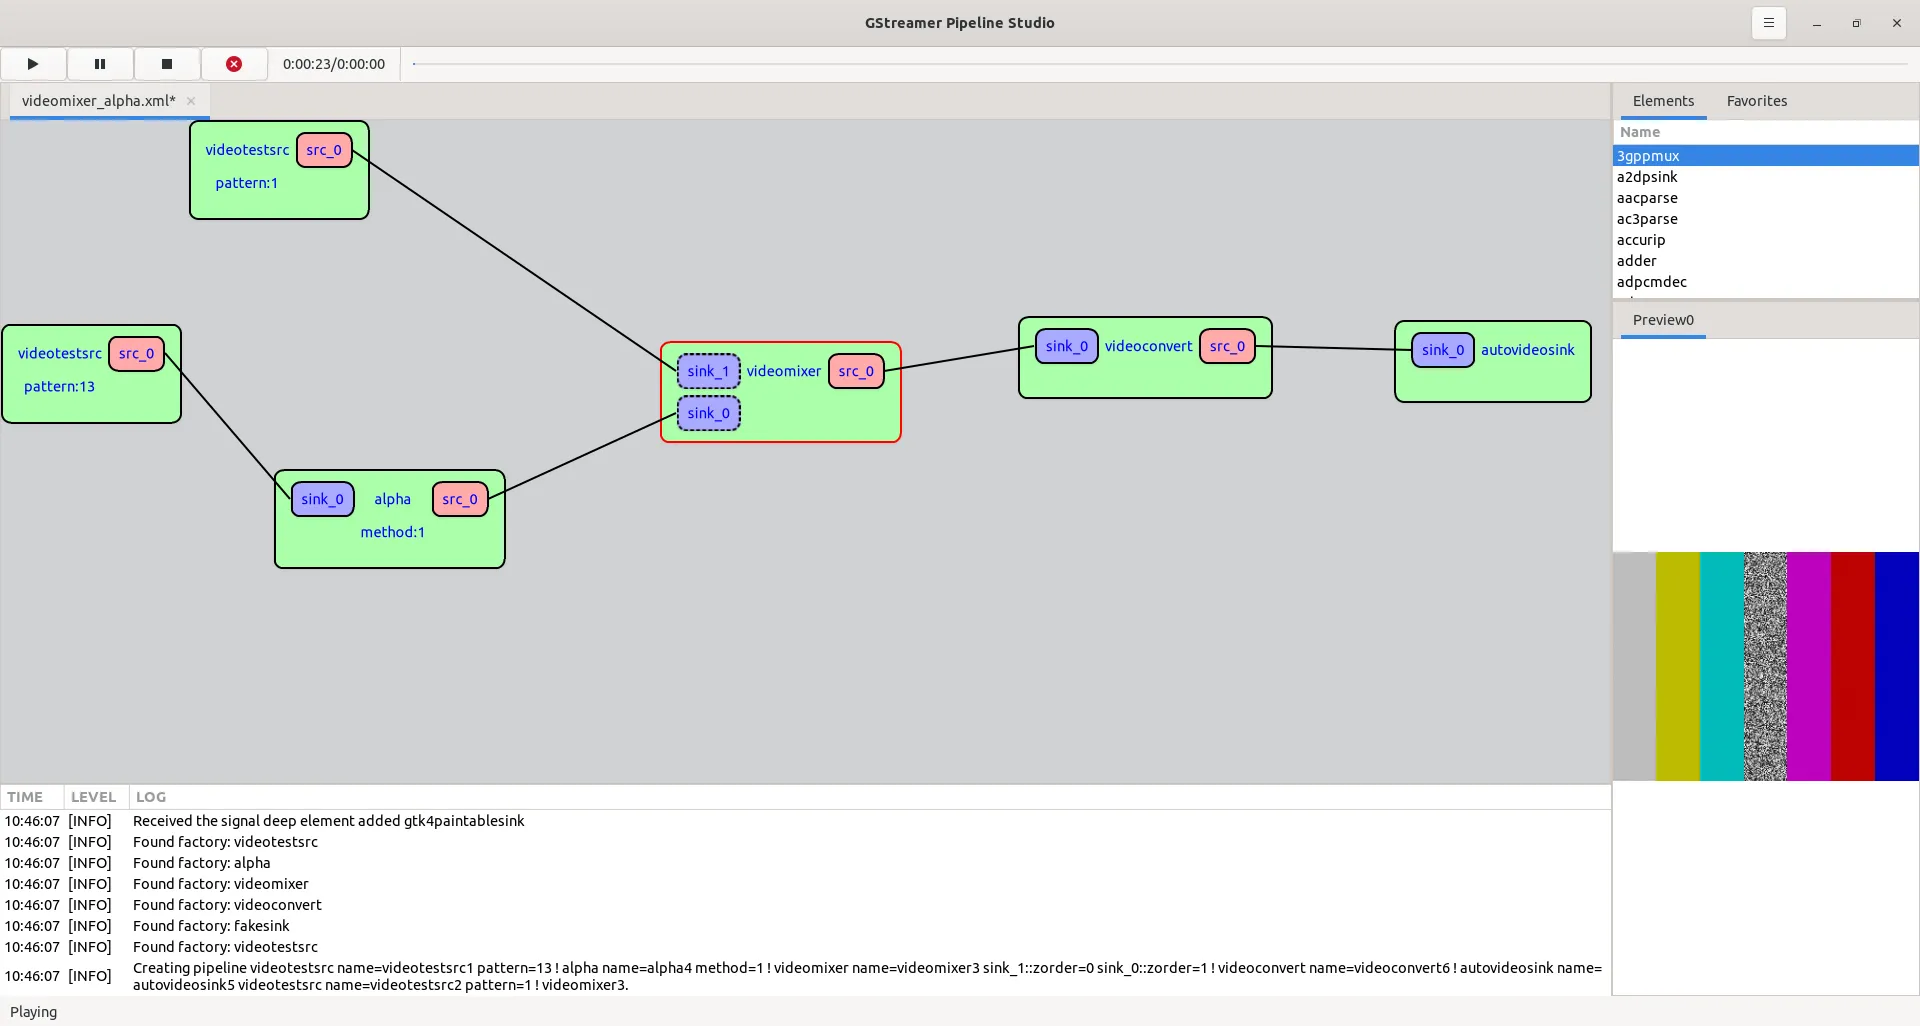Click the videoconvert element label

point(1148,346)
